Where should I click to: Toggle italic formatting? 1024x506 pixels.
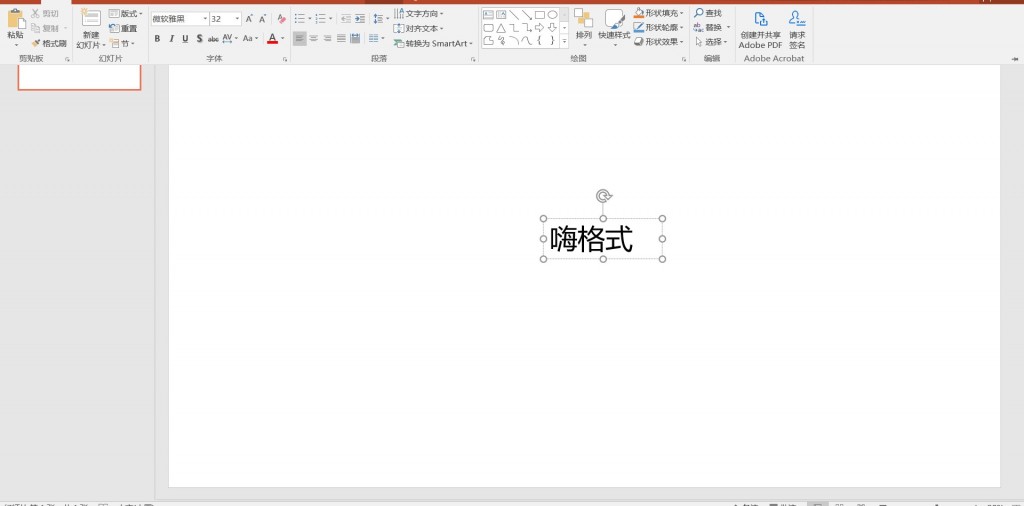click(171, 39)
